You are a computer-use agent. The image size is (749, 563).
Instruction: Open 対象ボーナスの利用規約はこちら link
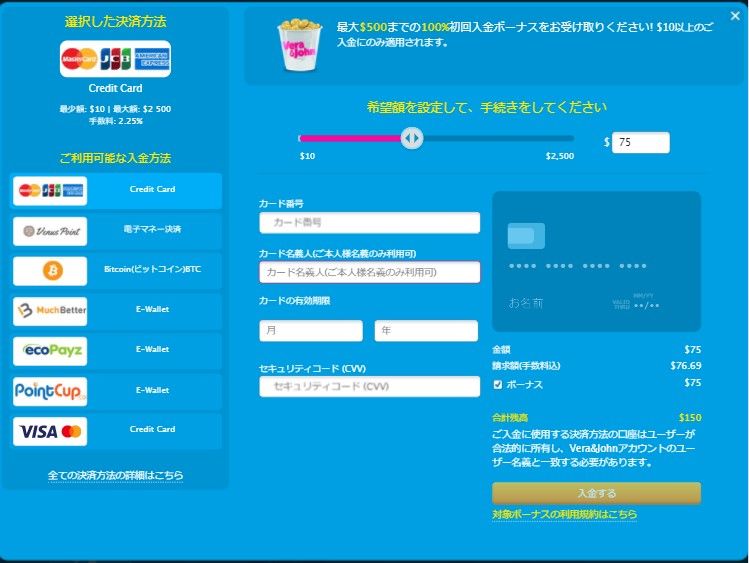point(564,514)
